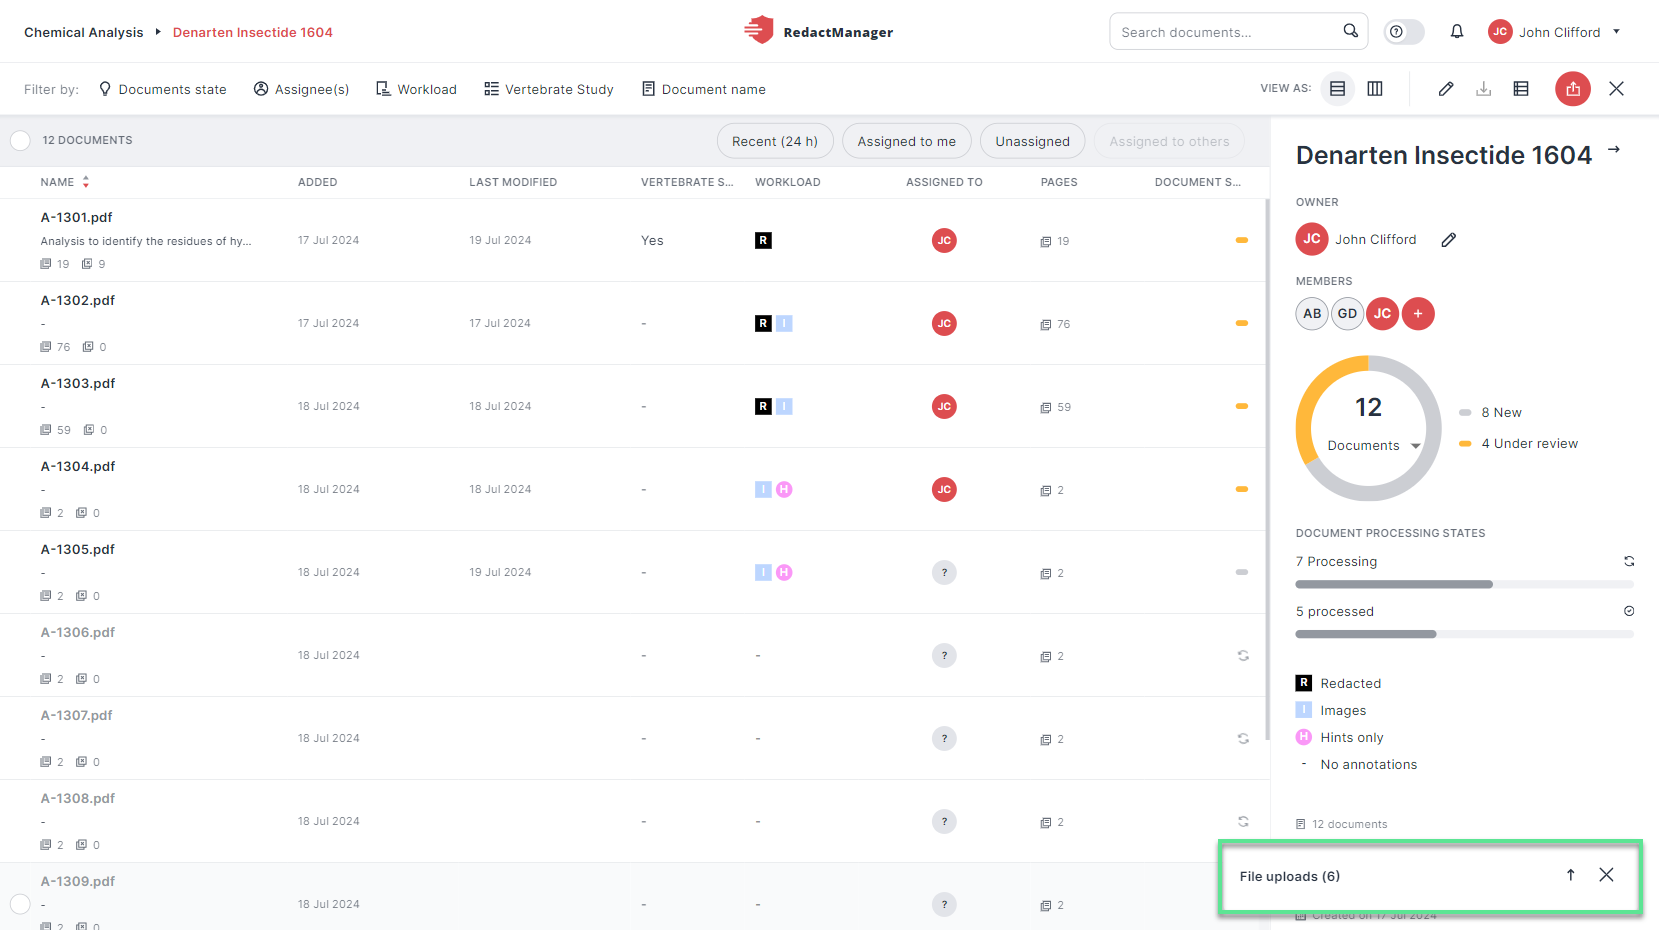The height and width of the screenshot is (930, 1659).
Task: Select the A-1309.pdf row checkbox
Action: [20, 904]
